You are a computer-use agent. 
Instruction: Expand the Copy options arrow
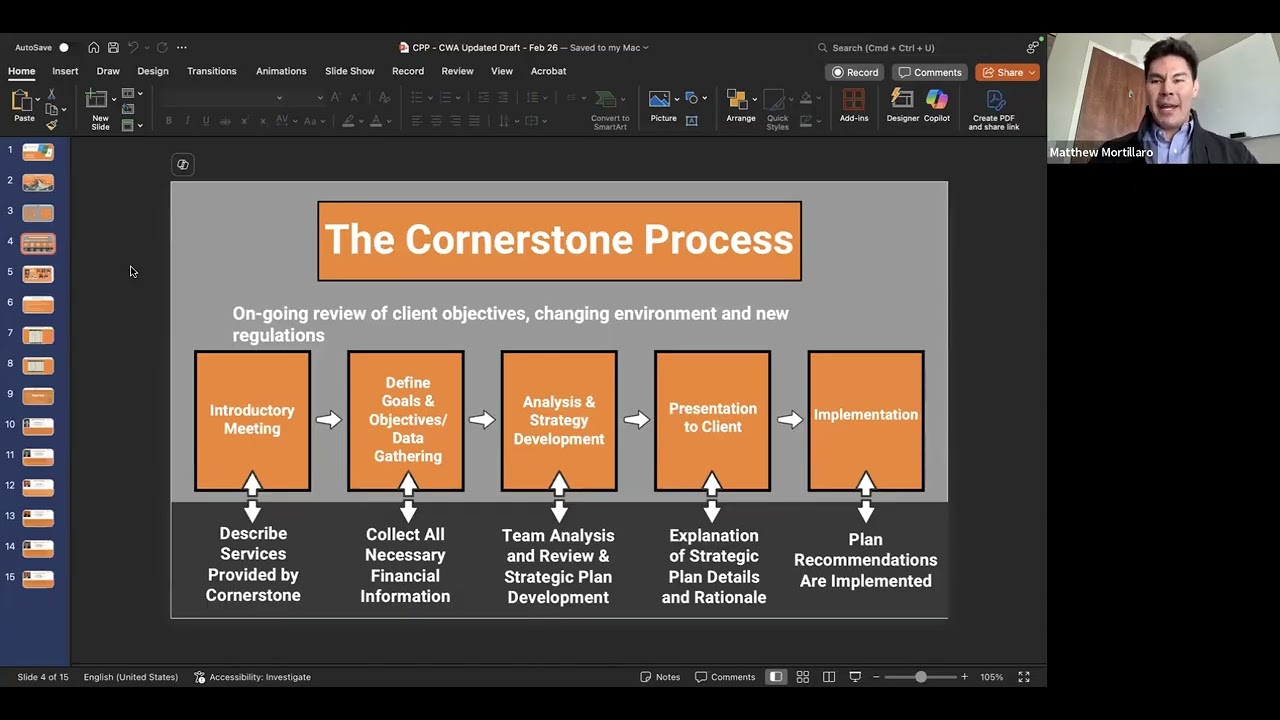(x=64, y=110)
